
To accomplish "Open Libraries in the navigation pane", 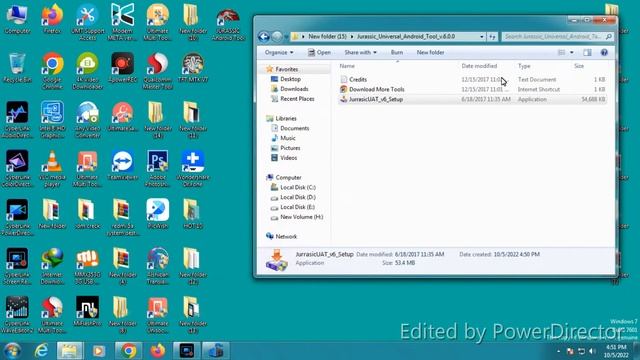I will [x=286, y=118].
